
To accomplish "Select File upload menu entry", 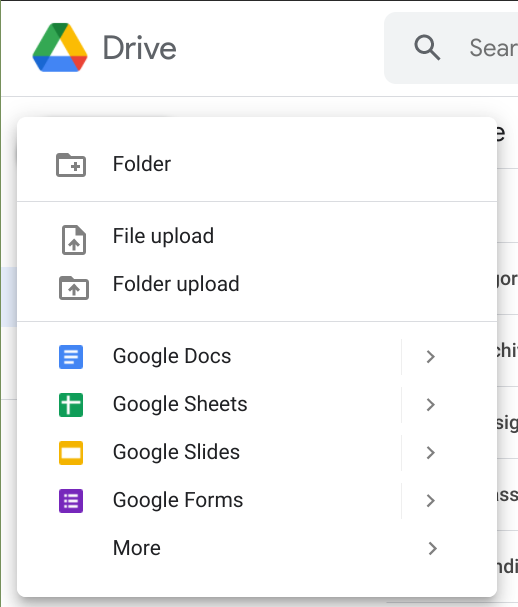I will 257,237.
